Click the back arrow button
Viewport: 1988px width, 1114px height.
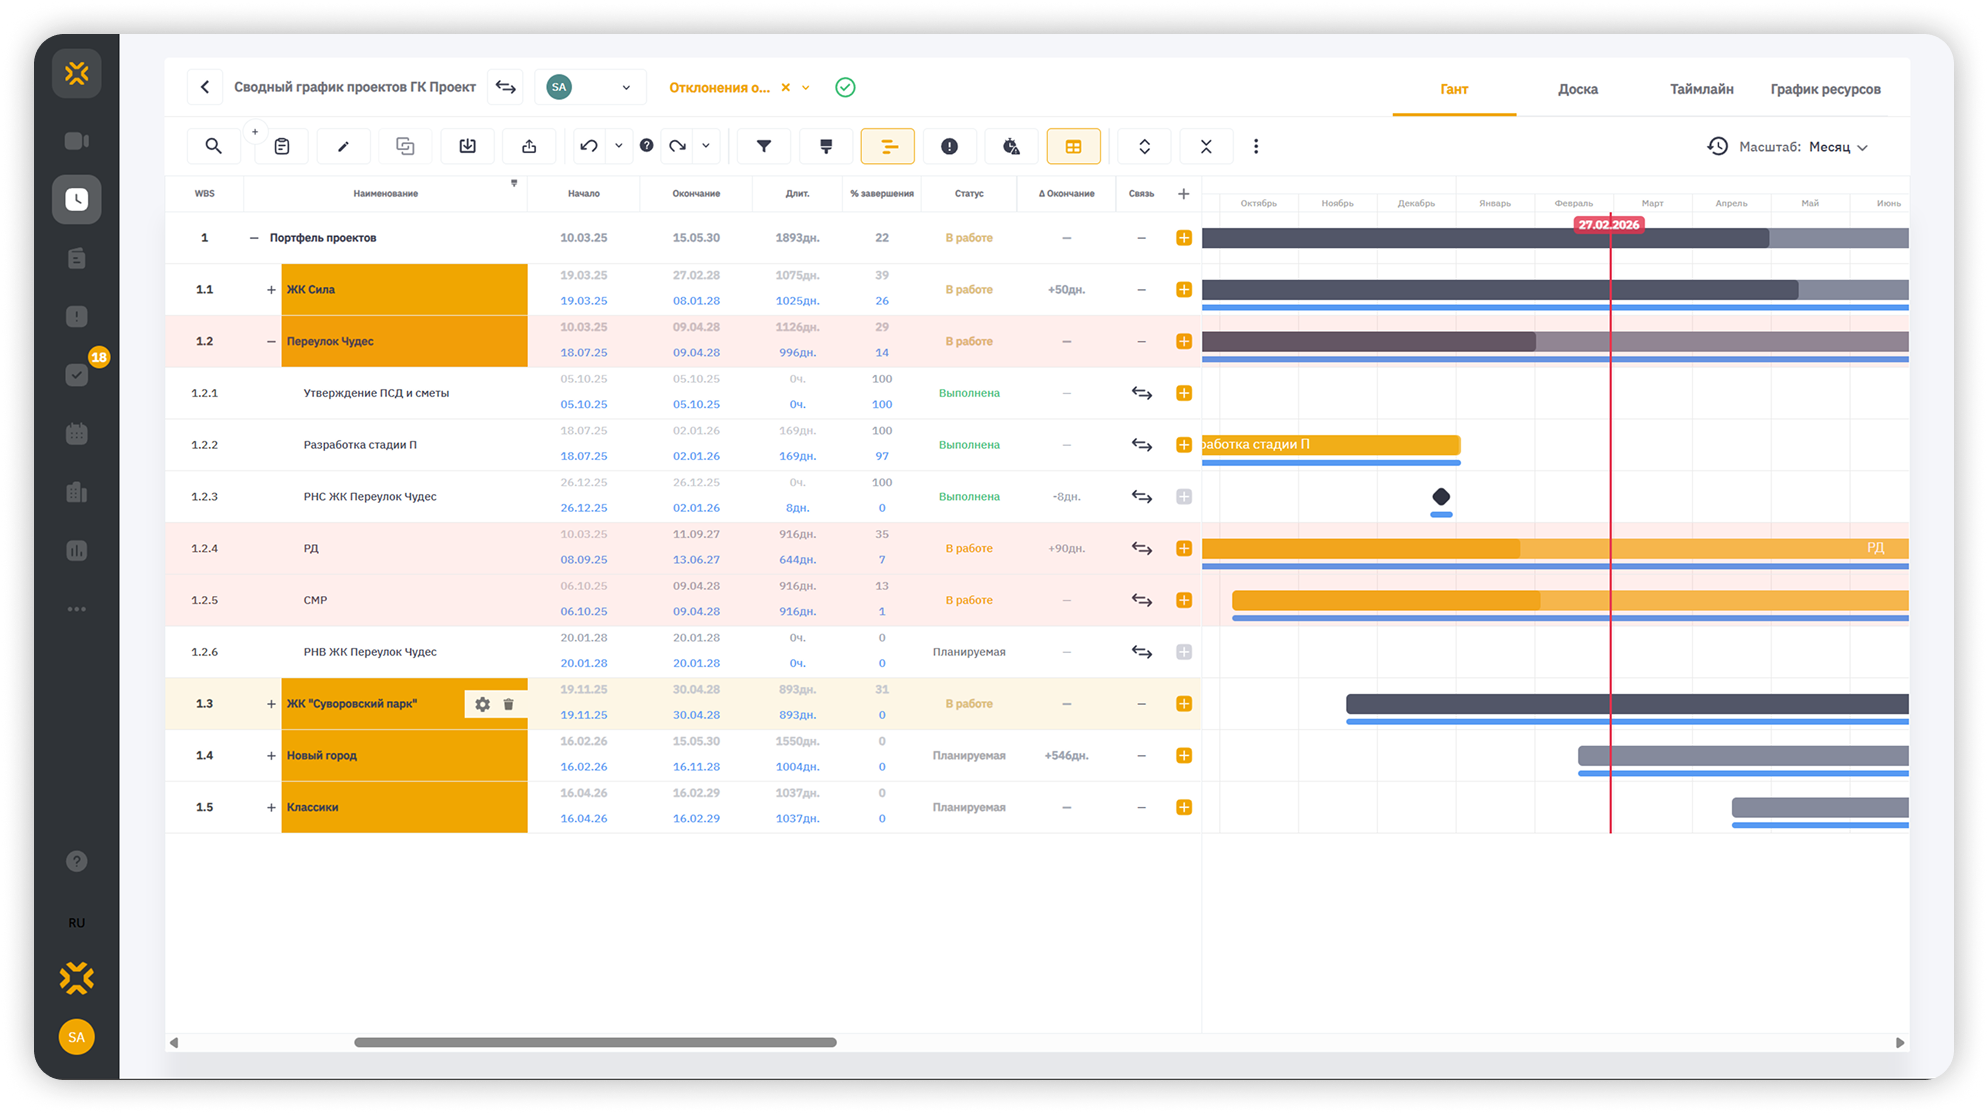tap(205, 87)
